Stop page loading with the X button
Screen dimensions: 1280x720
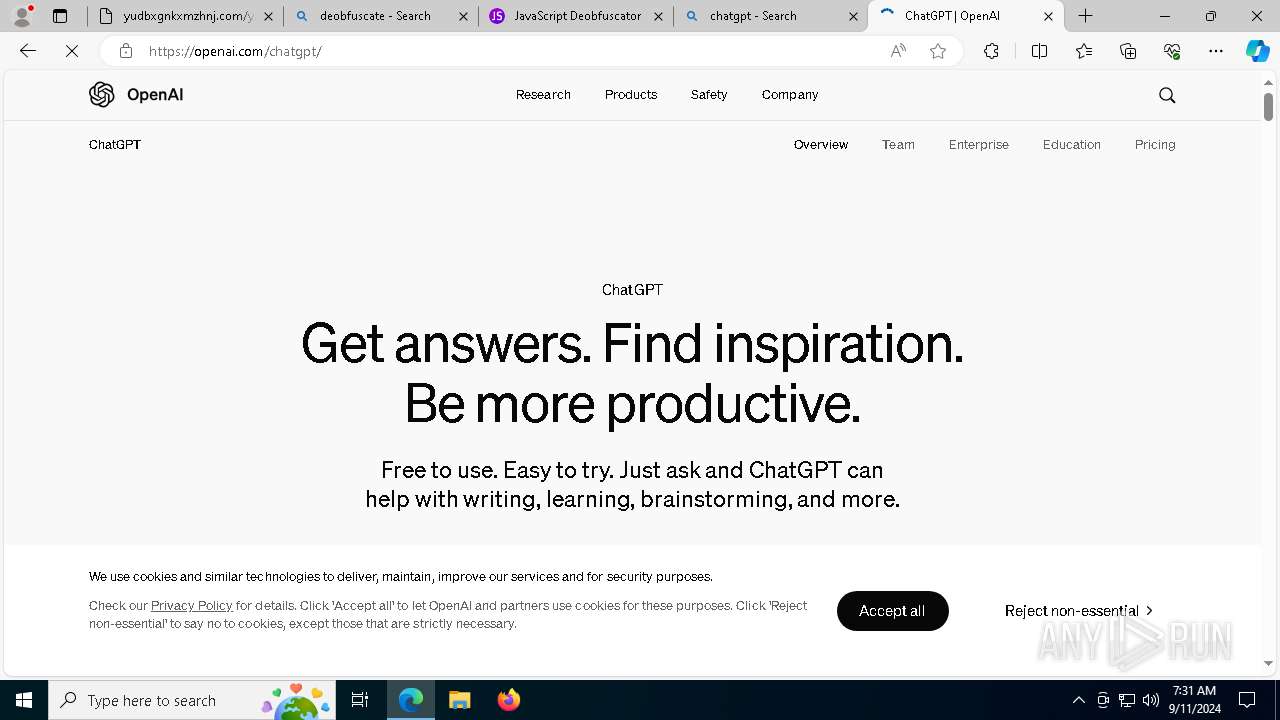tap(72, 51)
